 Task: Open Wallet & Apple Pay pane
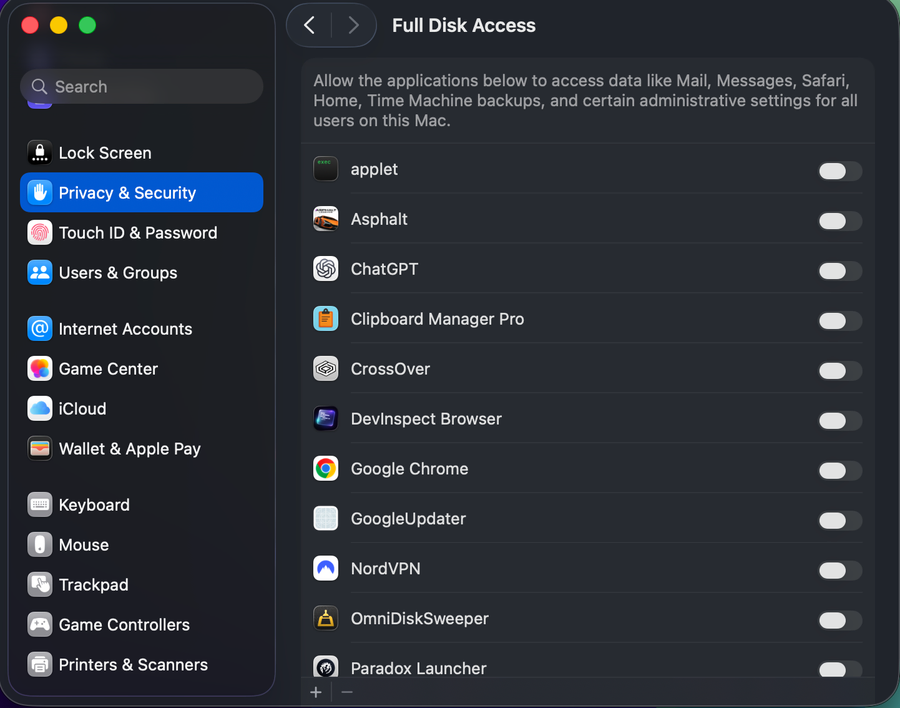click(142, 448)
